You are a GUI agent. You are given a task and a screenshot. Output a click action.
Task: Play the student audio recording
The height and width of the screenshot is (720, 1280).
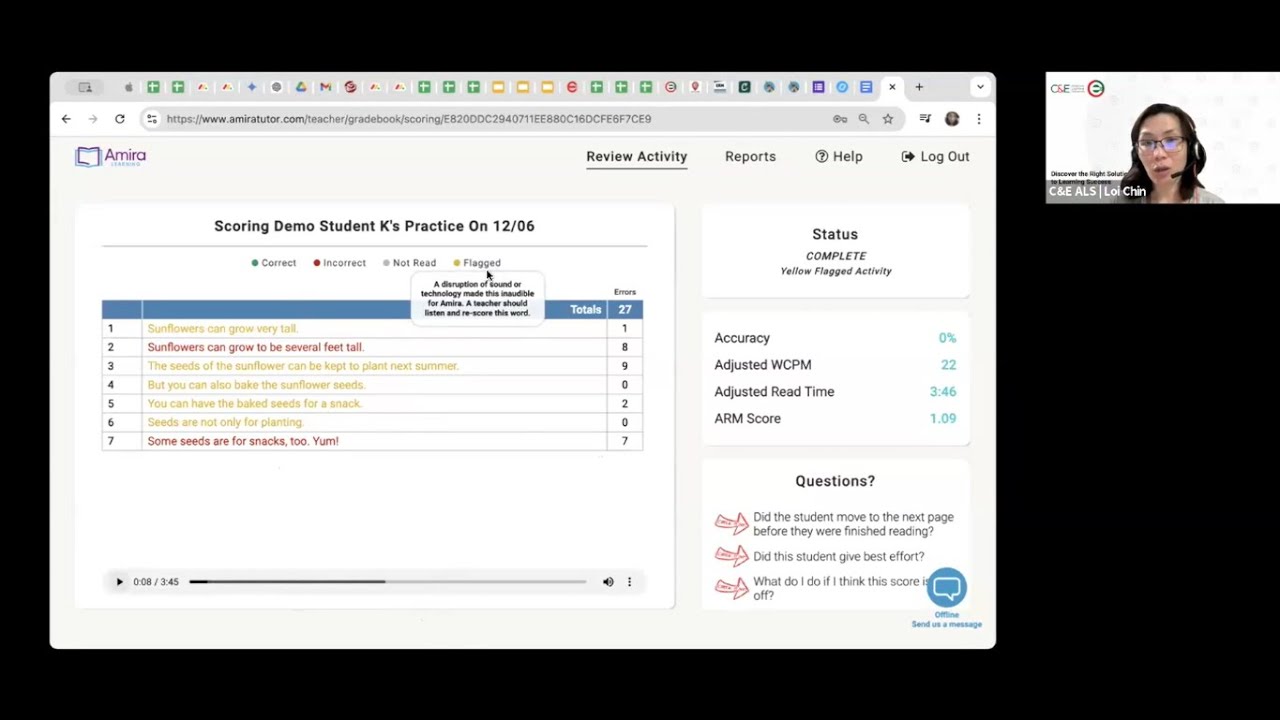click(x=119, y=582)
